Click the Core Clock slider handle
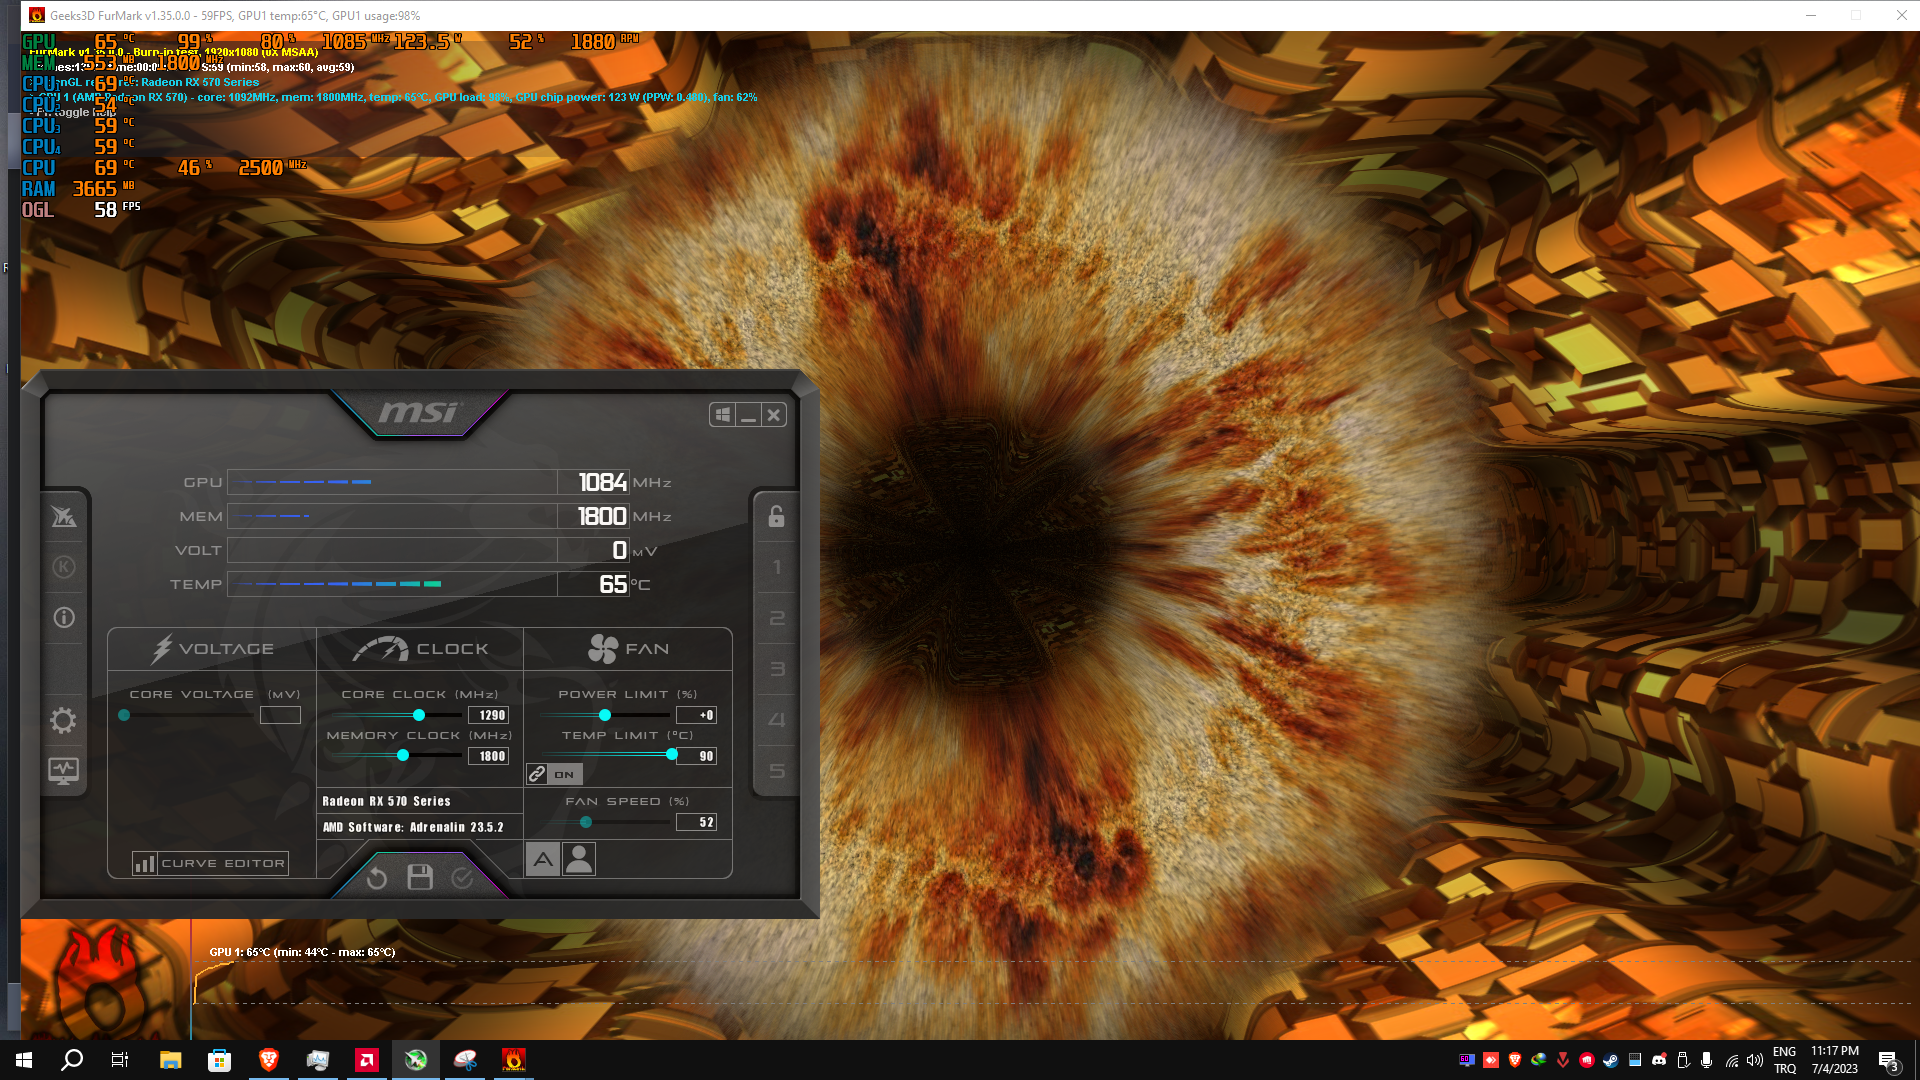This screenshot has height=1080, width=1920. (419, 715)
